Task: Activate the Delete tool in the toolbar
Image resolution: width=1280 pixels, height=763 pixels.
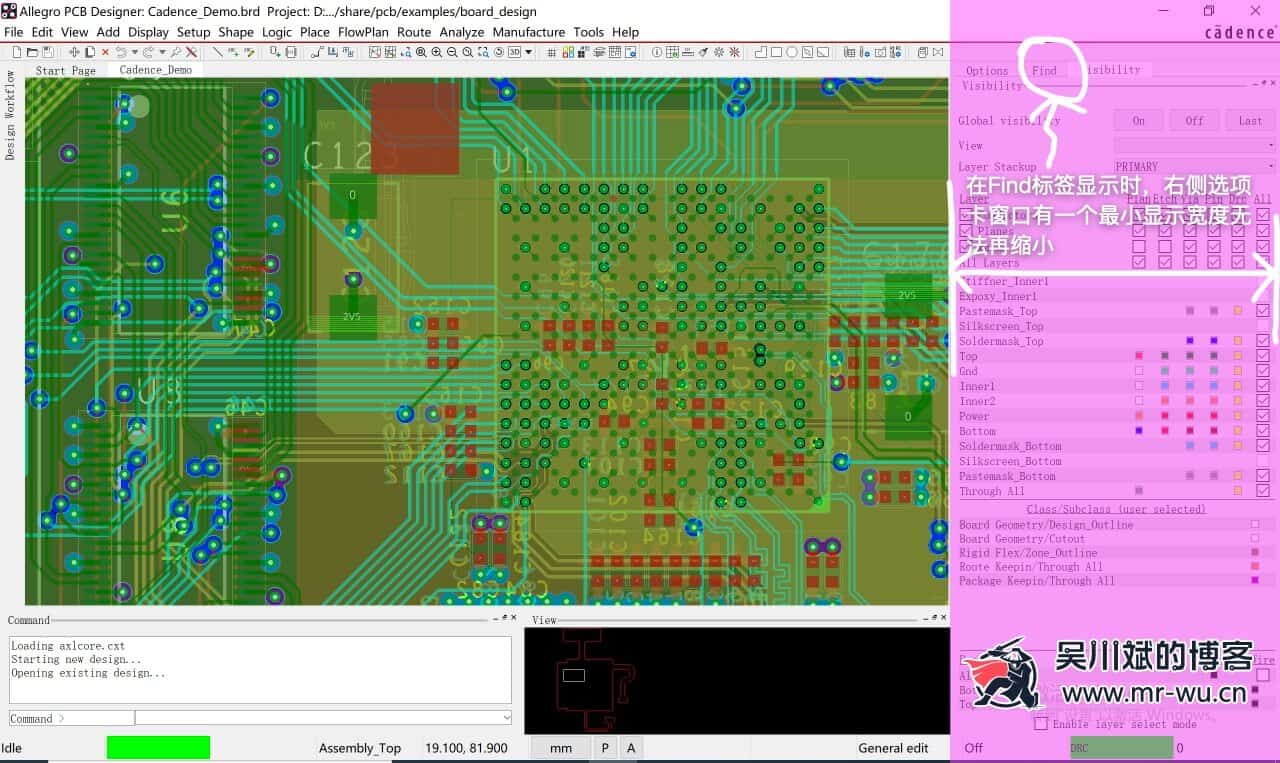Action: pyautogui.click(x=105, y=52)
